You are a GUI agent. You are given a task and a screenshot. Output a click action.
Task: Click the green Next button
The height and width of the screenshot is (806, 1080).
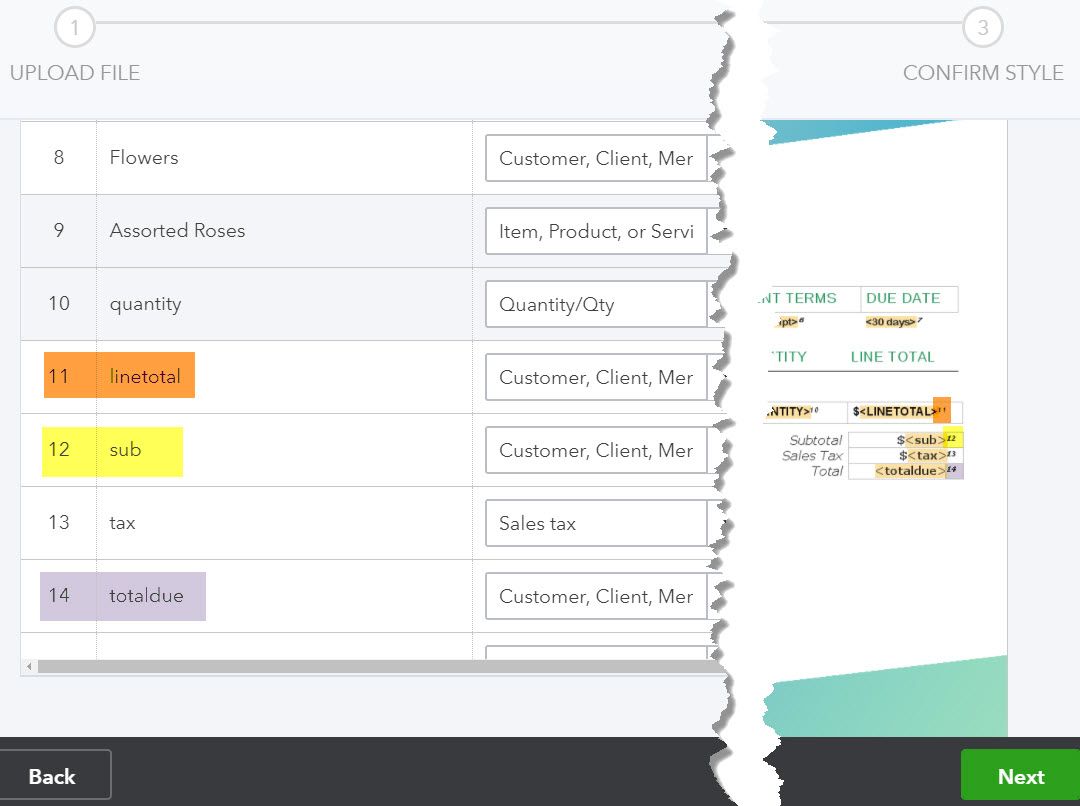pos(1021,776)
